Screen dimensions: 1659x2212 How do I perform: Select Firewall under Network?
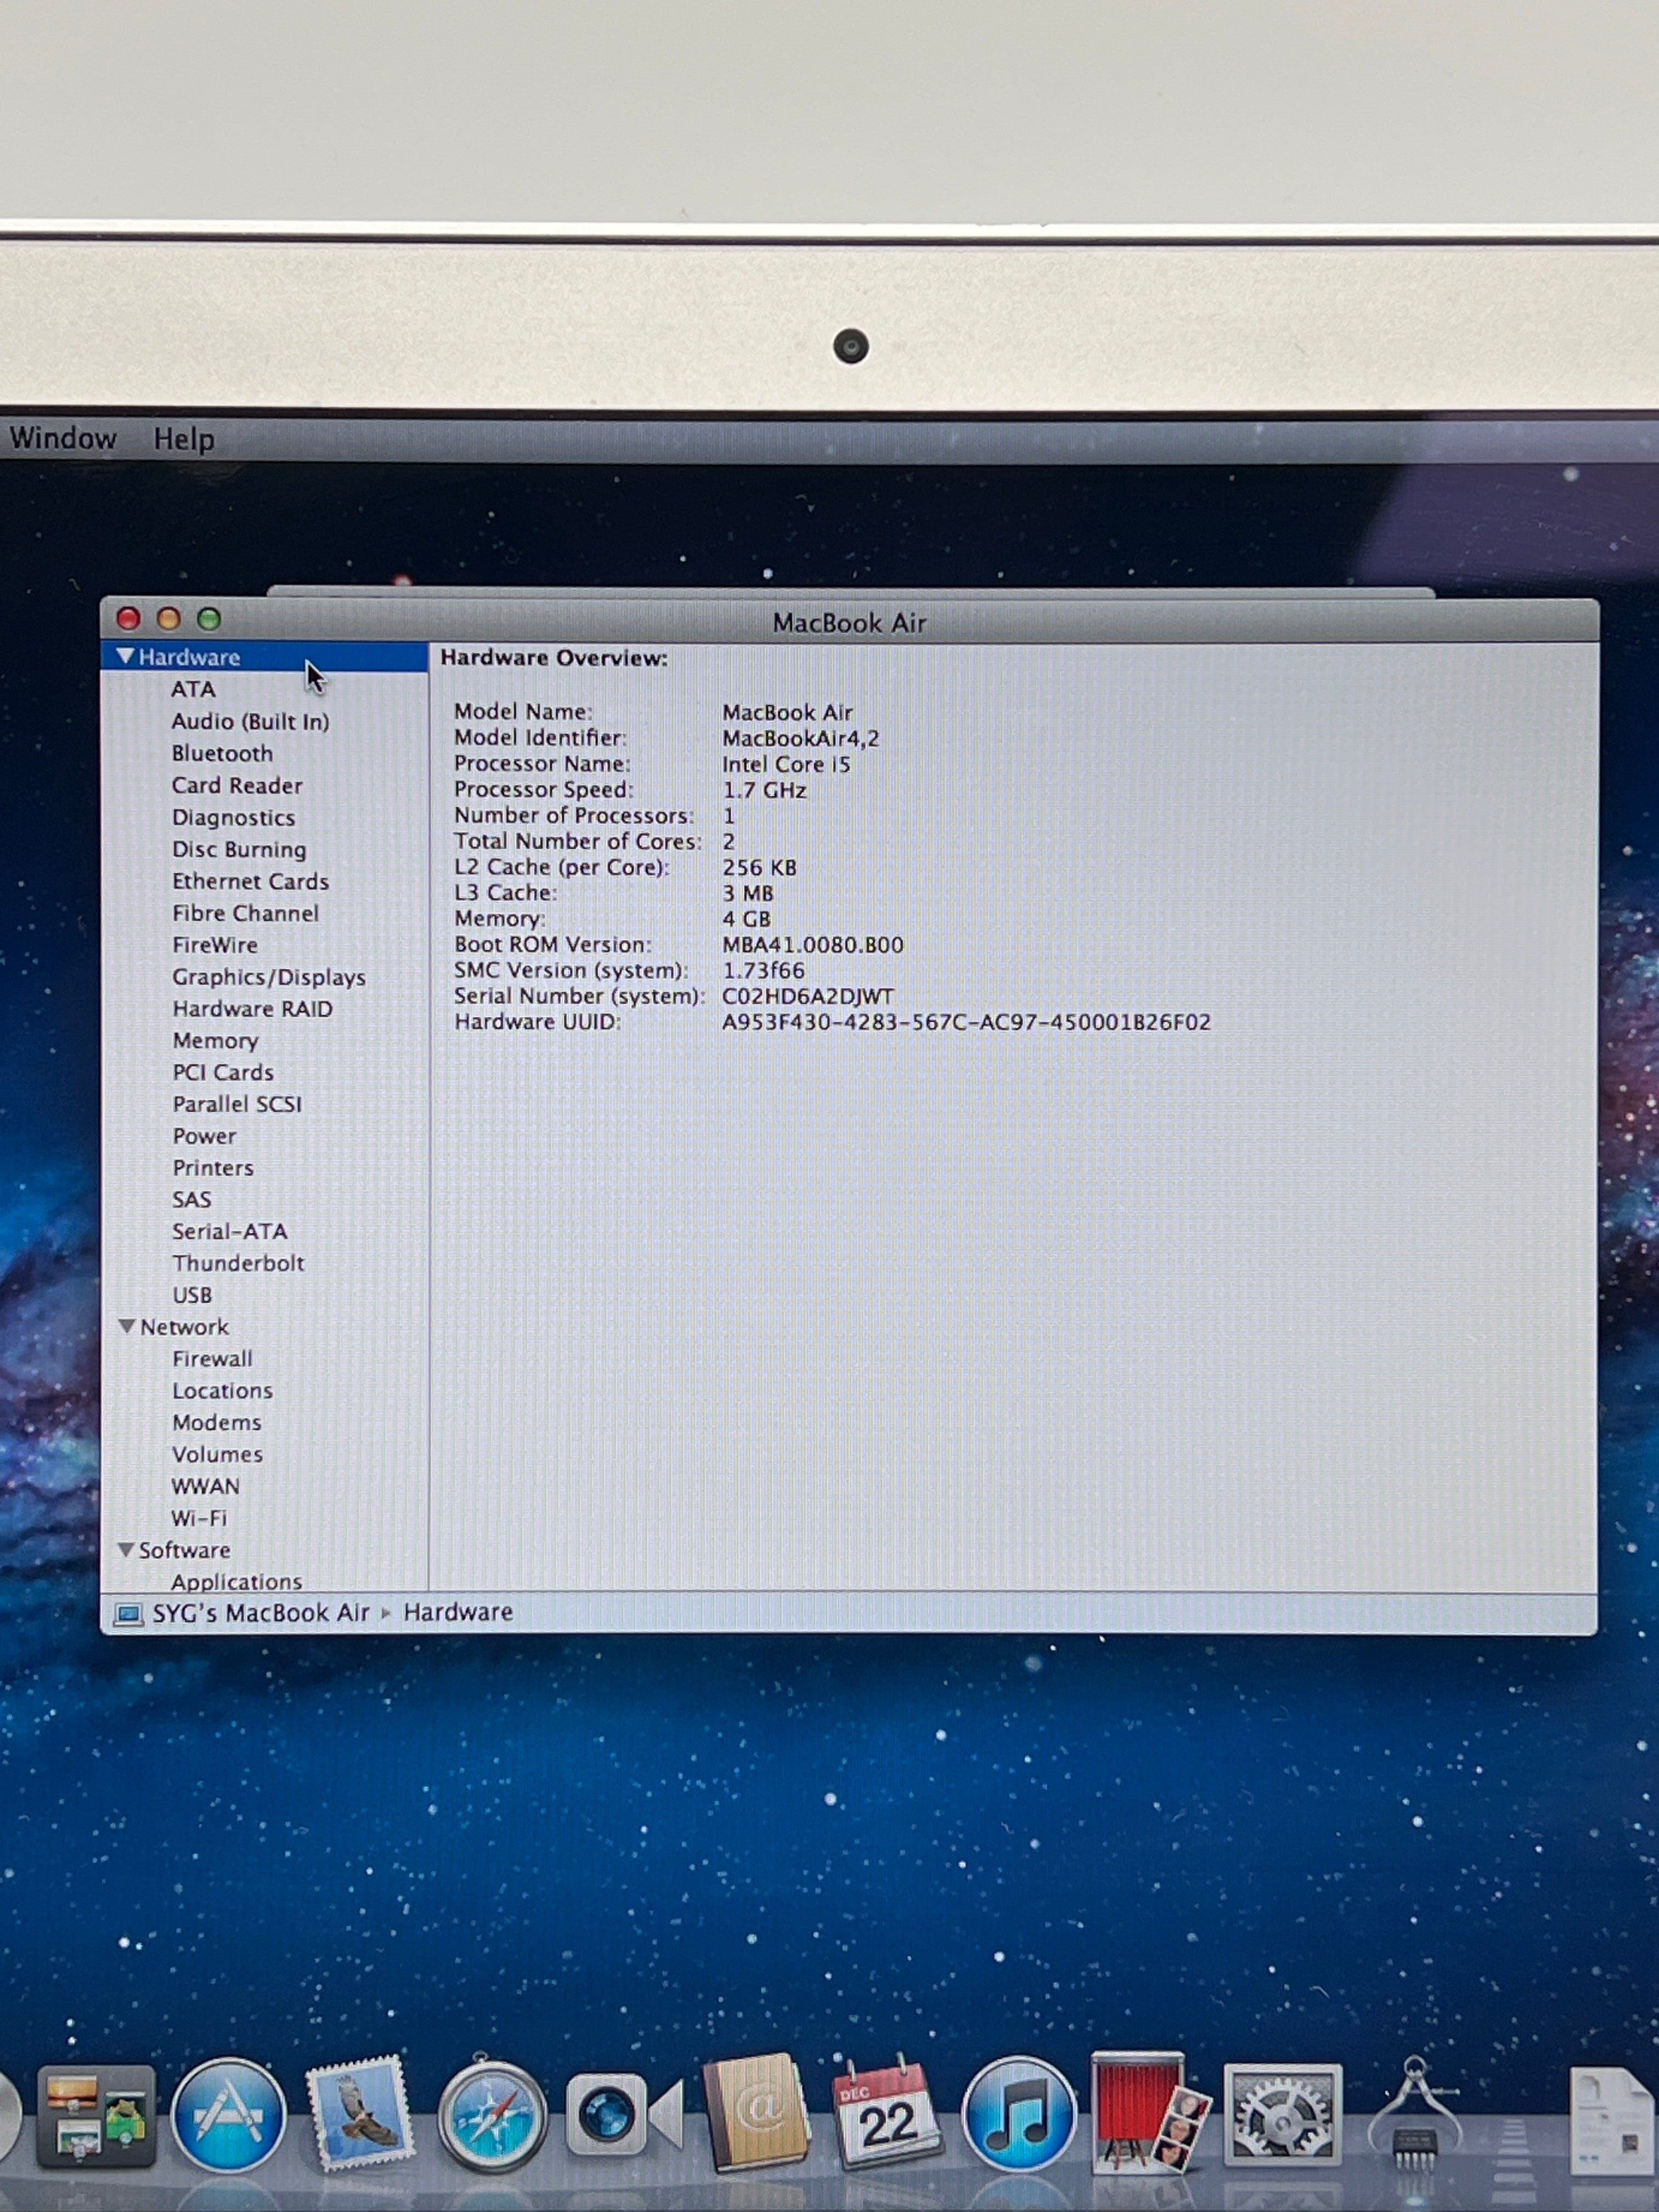coord(212,1359)
